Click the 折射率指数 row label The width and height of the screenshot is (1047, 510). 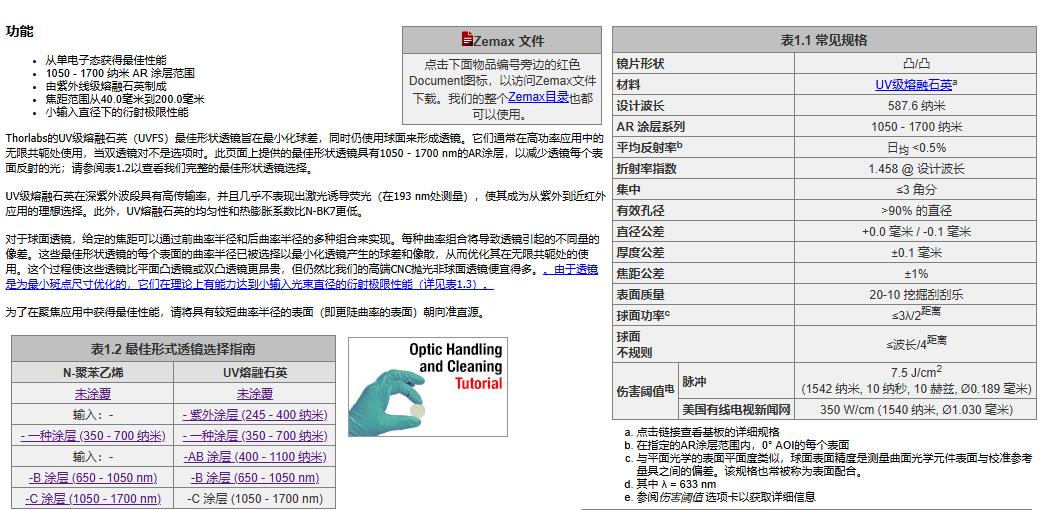pos(646,168)
